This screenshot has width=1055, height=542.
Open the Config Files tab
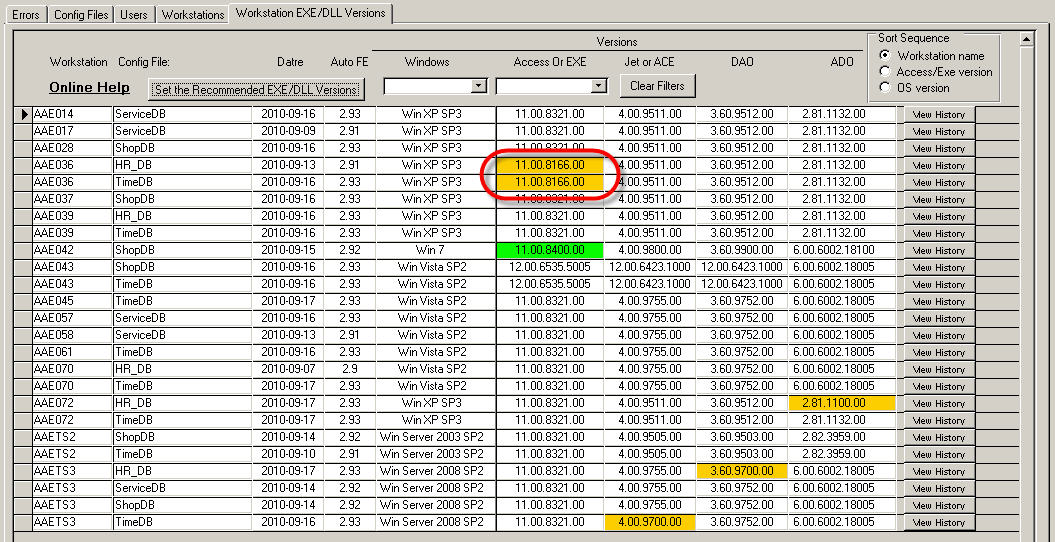[x=81, y=14]
